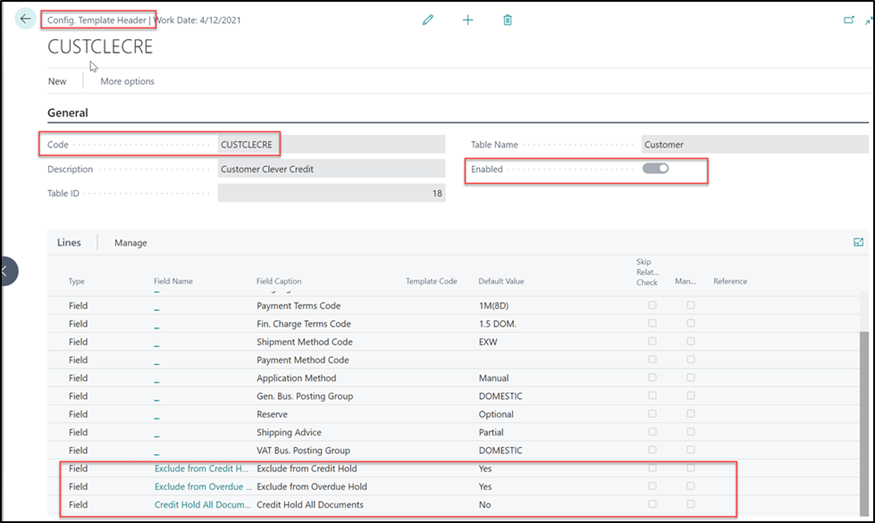Sort by Field Caption column header
Image resolution: width=875 pixels, height=523 pixels.
point(279,281)
